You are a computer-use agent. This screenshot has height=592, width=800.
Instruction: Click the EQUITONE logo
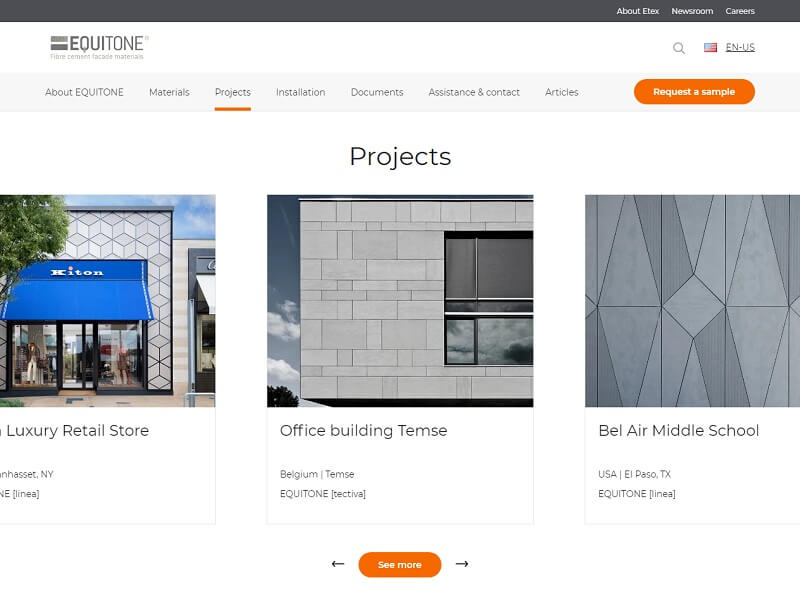99,47
